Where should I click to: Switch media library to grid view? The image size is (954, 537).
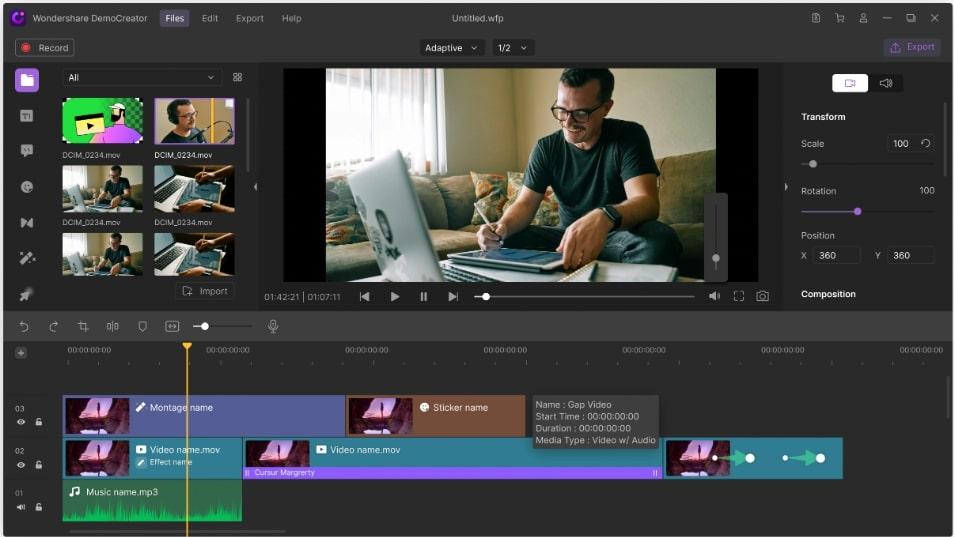pyautogui.click(x=237, y=77)
